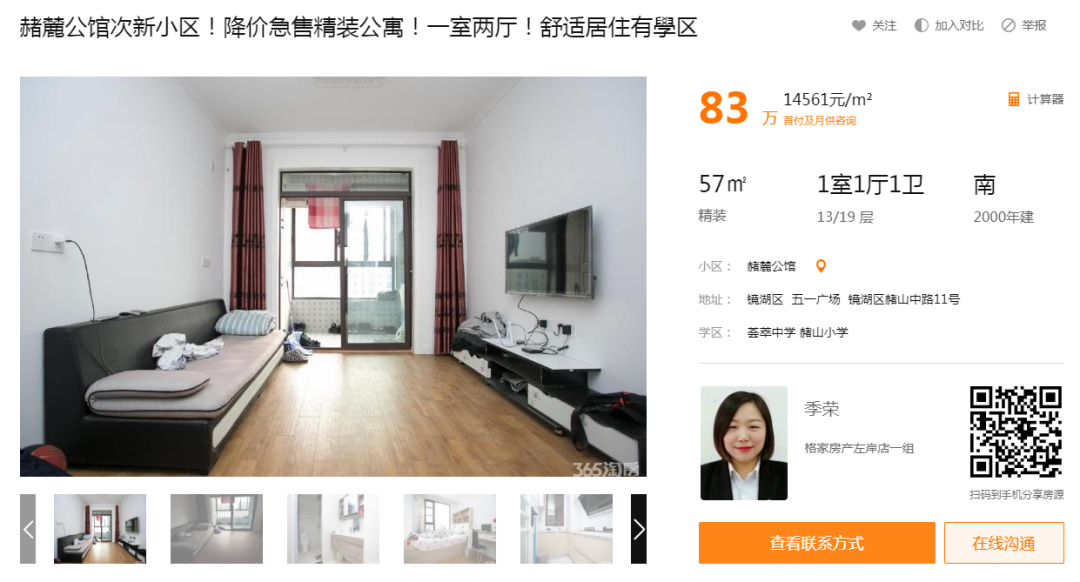Open the 五一广场 area link
This screenshot has width=1080, height=582.
816,299
